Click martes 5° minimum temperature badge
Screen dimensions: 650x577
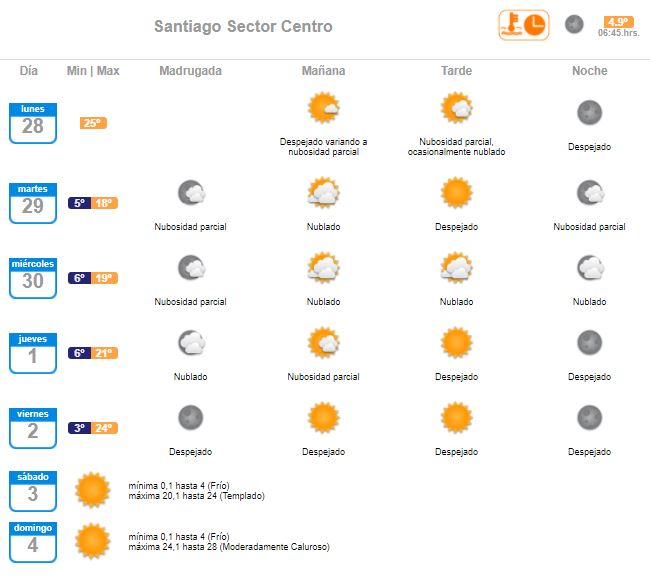pyautogui.click(x=80, y=203)
